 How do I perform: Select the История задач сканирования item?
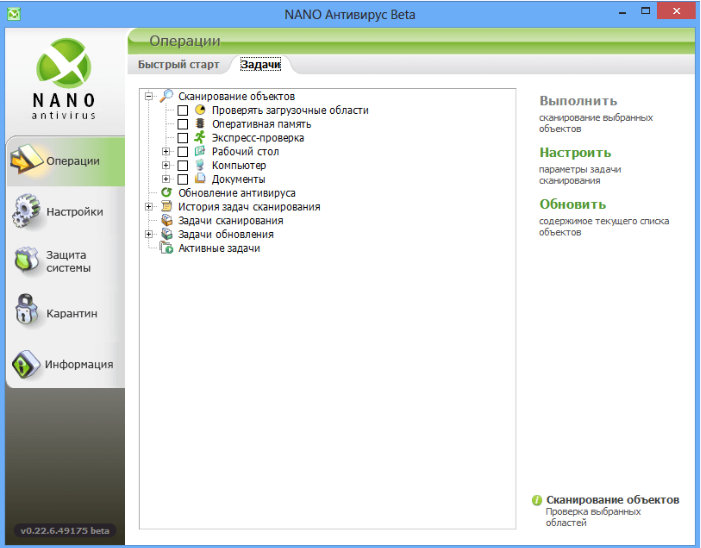coord(249,207)
